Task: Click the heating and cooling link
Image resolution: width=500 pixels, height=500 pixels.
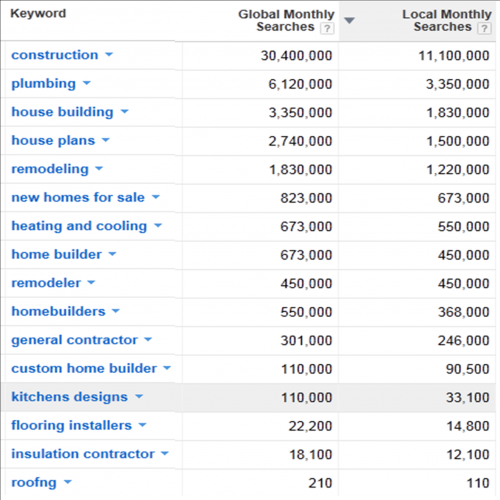Action: (x=79, y=226)
